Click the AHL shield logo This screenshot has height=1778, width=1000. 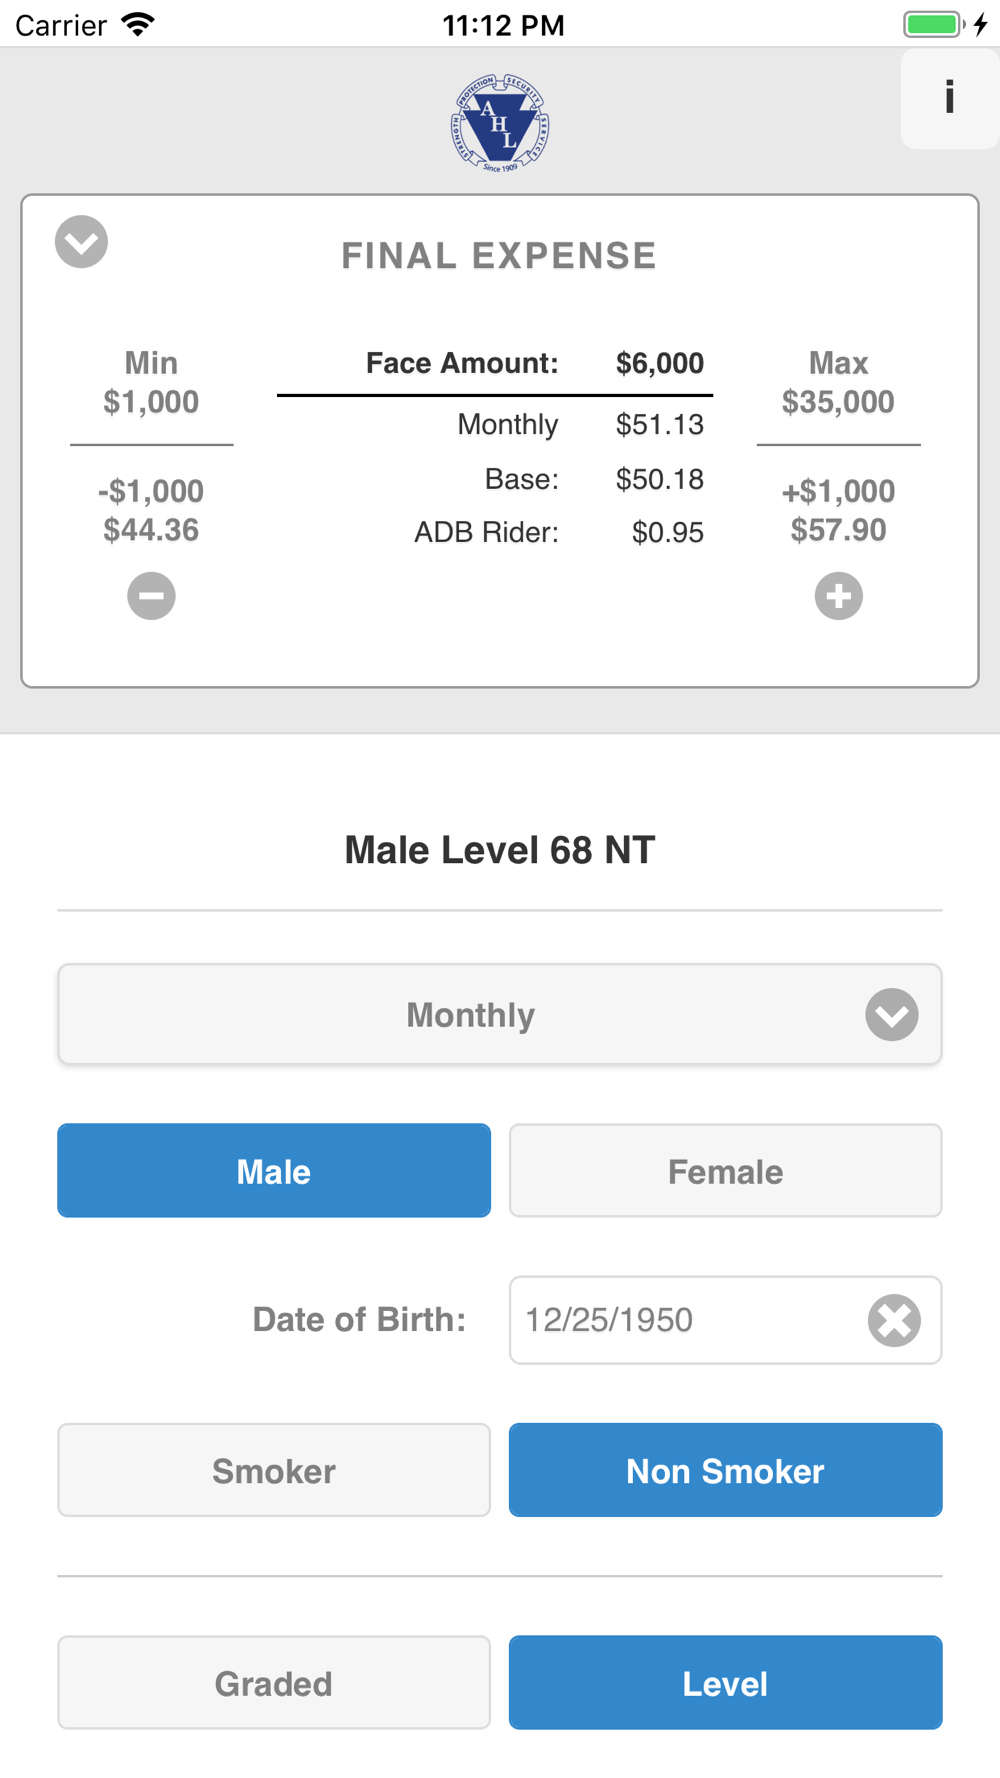pos(499,123)
